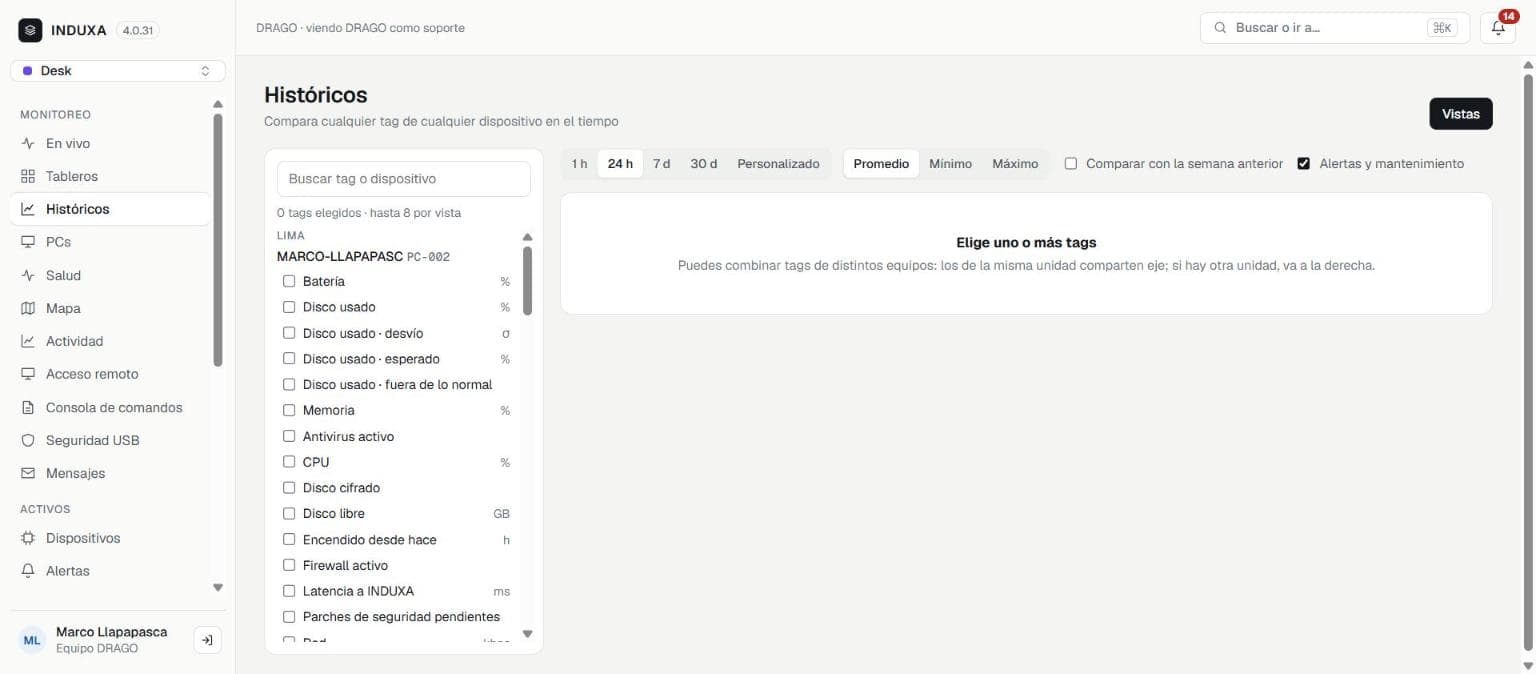Check the Firewall activo checkbox

(289, 565)
